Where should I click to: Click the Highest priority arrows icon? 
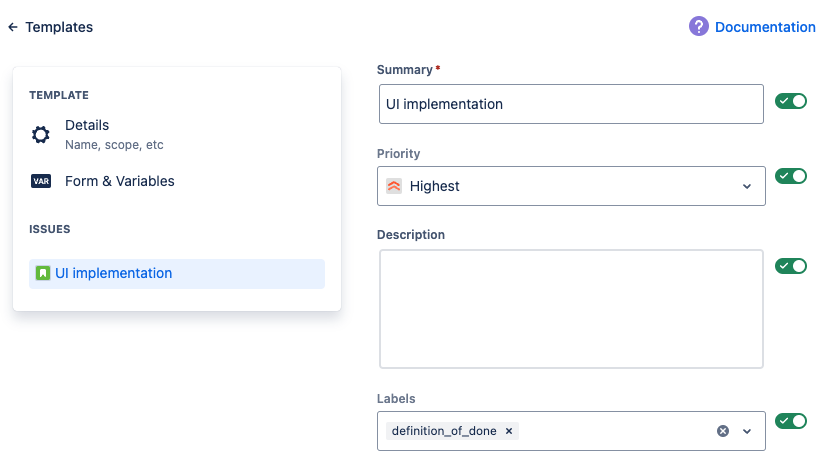pyautogui.click(x=394, y=186)
